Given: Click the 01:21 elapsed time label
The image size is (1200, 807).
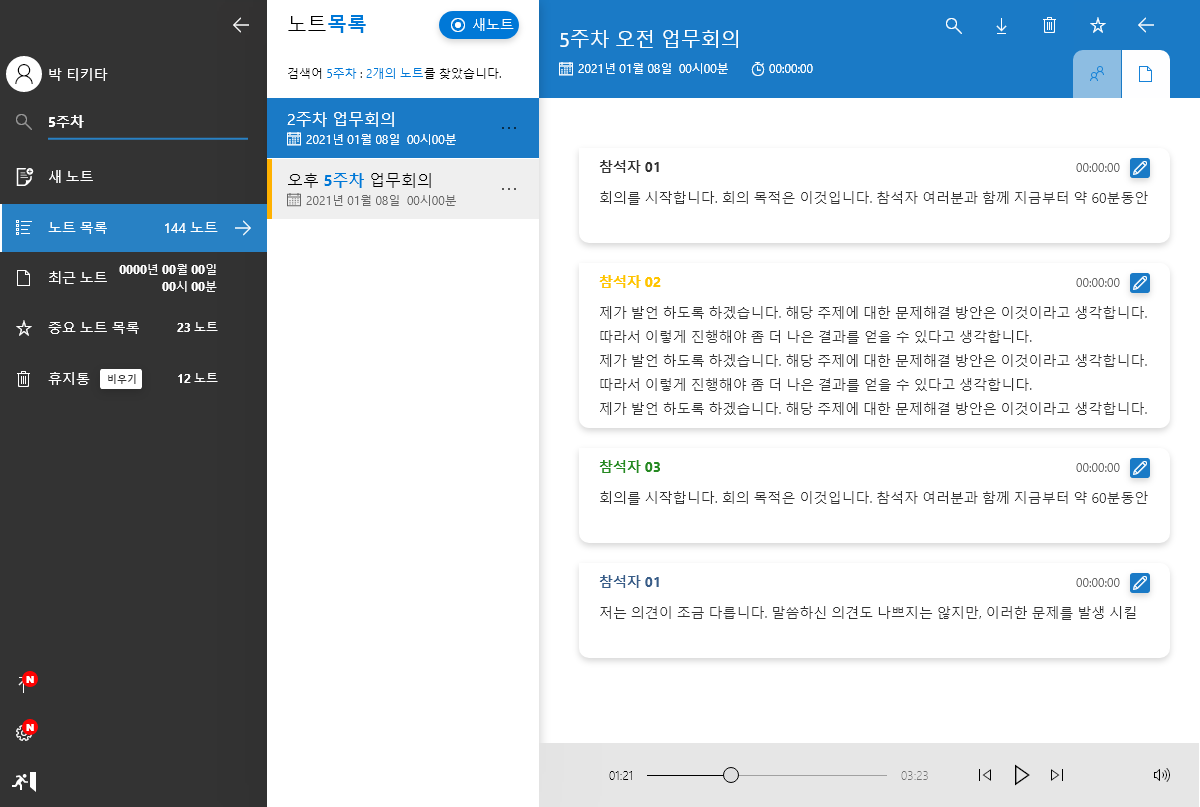Looking at the screenshot, I should tap(621, 776).
